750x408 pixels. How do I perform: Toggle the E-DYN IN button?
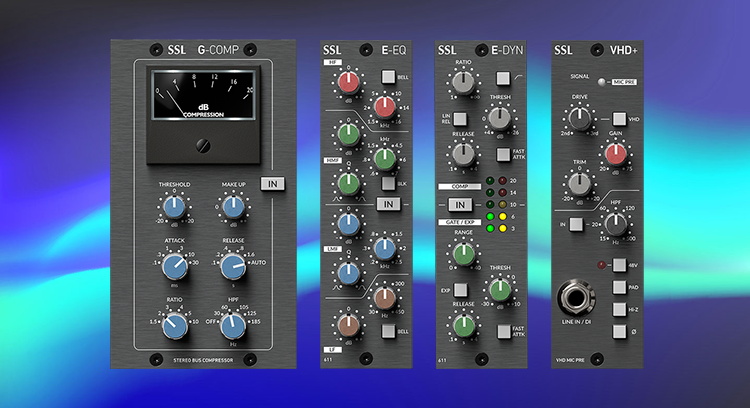tap(460, 205)
